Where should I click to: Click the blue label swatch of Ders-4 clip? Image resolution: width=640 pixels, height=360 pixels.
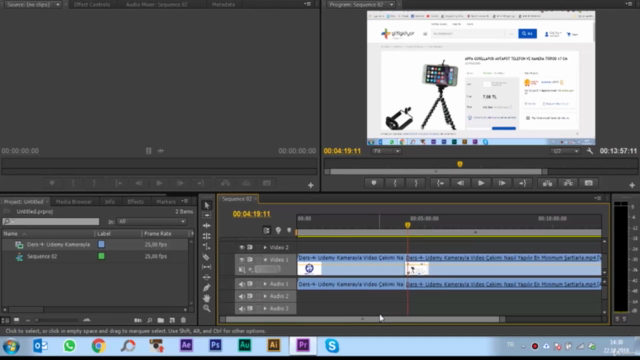tap(101, 244)
